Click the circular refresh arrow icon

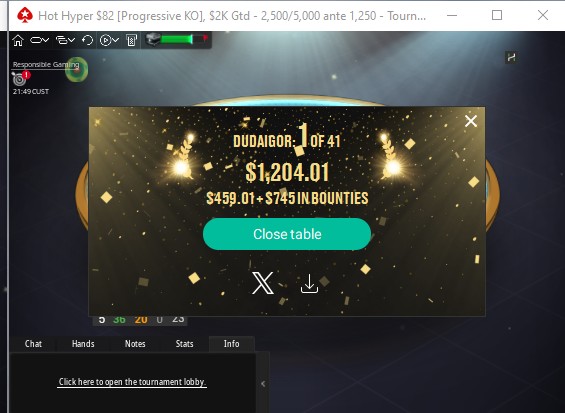point(87,40)
